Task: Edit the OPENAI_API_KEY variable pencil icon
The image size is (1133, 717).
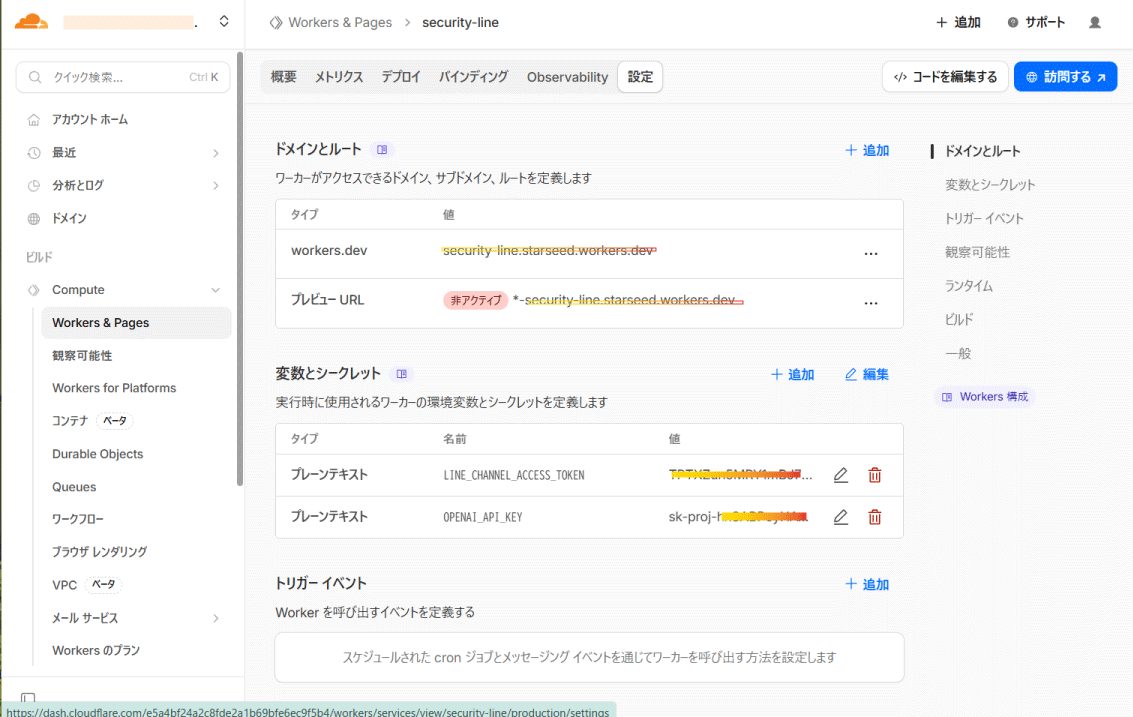Action: pos(841,517)
